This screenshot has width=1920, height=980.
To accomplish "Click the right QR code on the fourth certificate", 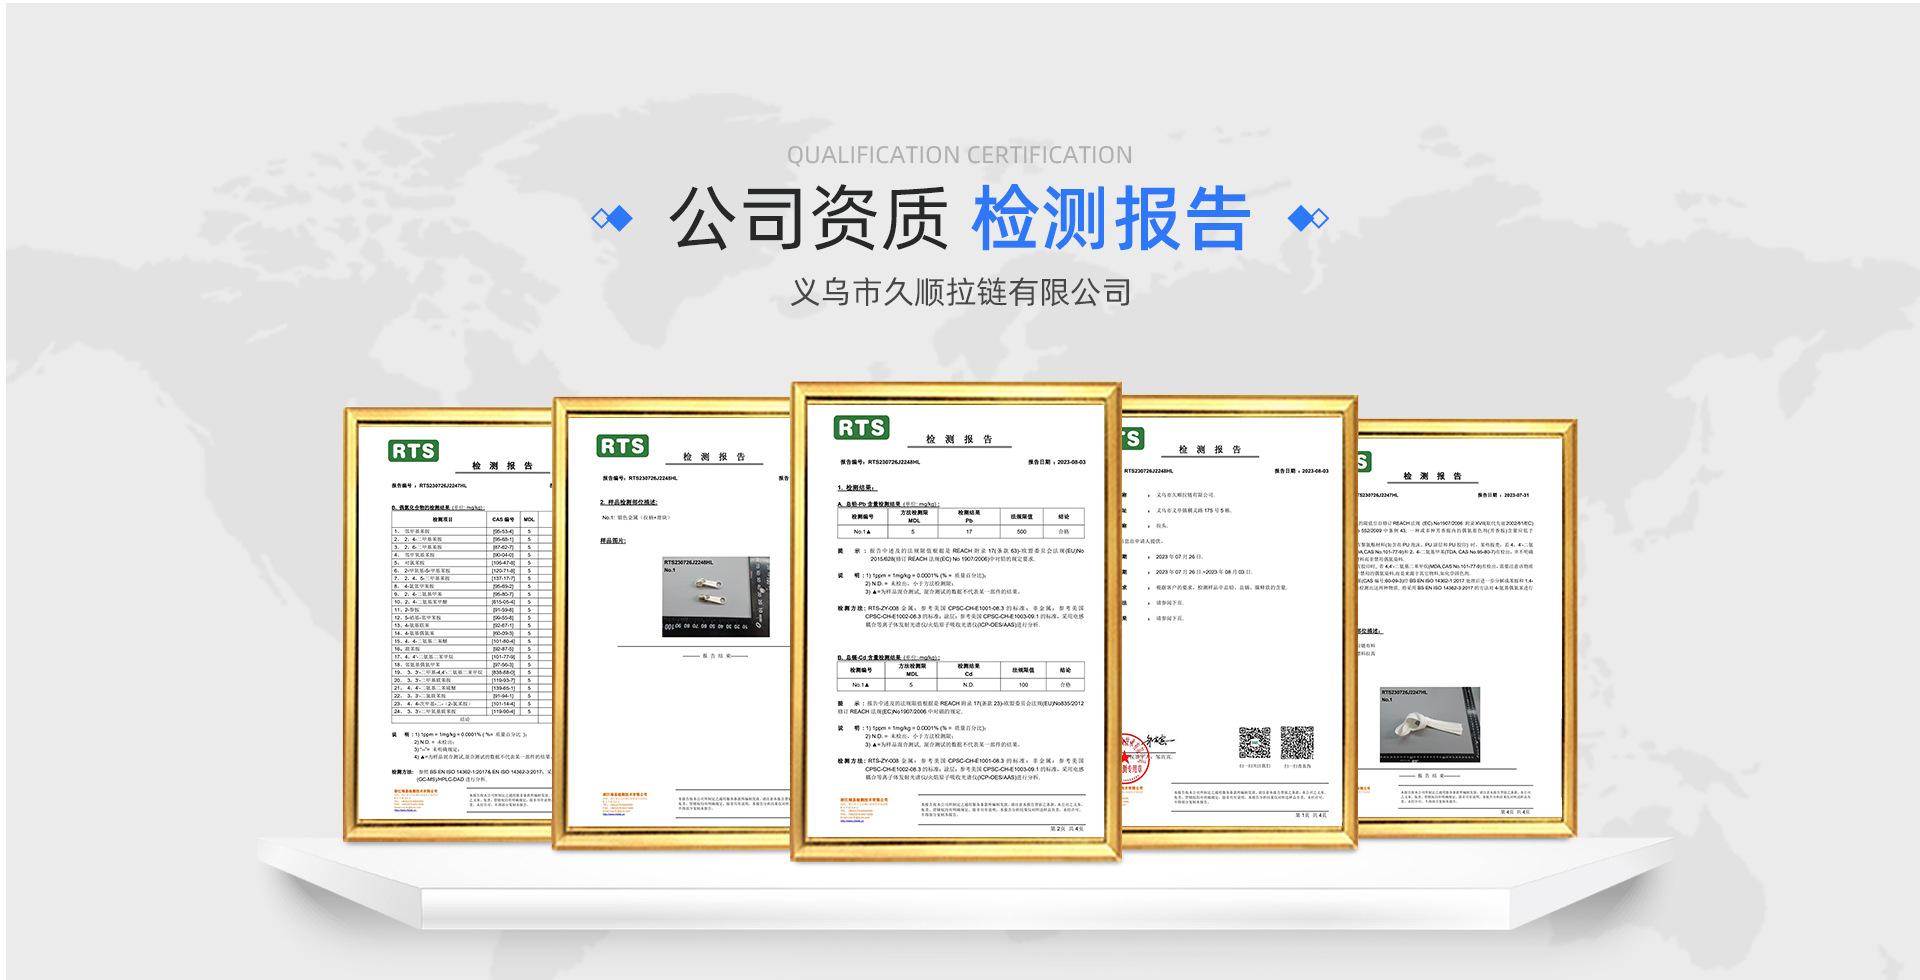I will coord(1297,744).
